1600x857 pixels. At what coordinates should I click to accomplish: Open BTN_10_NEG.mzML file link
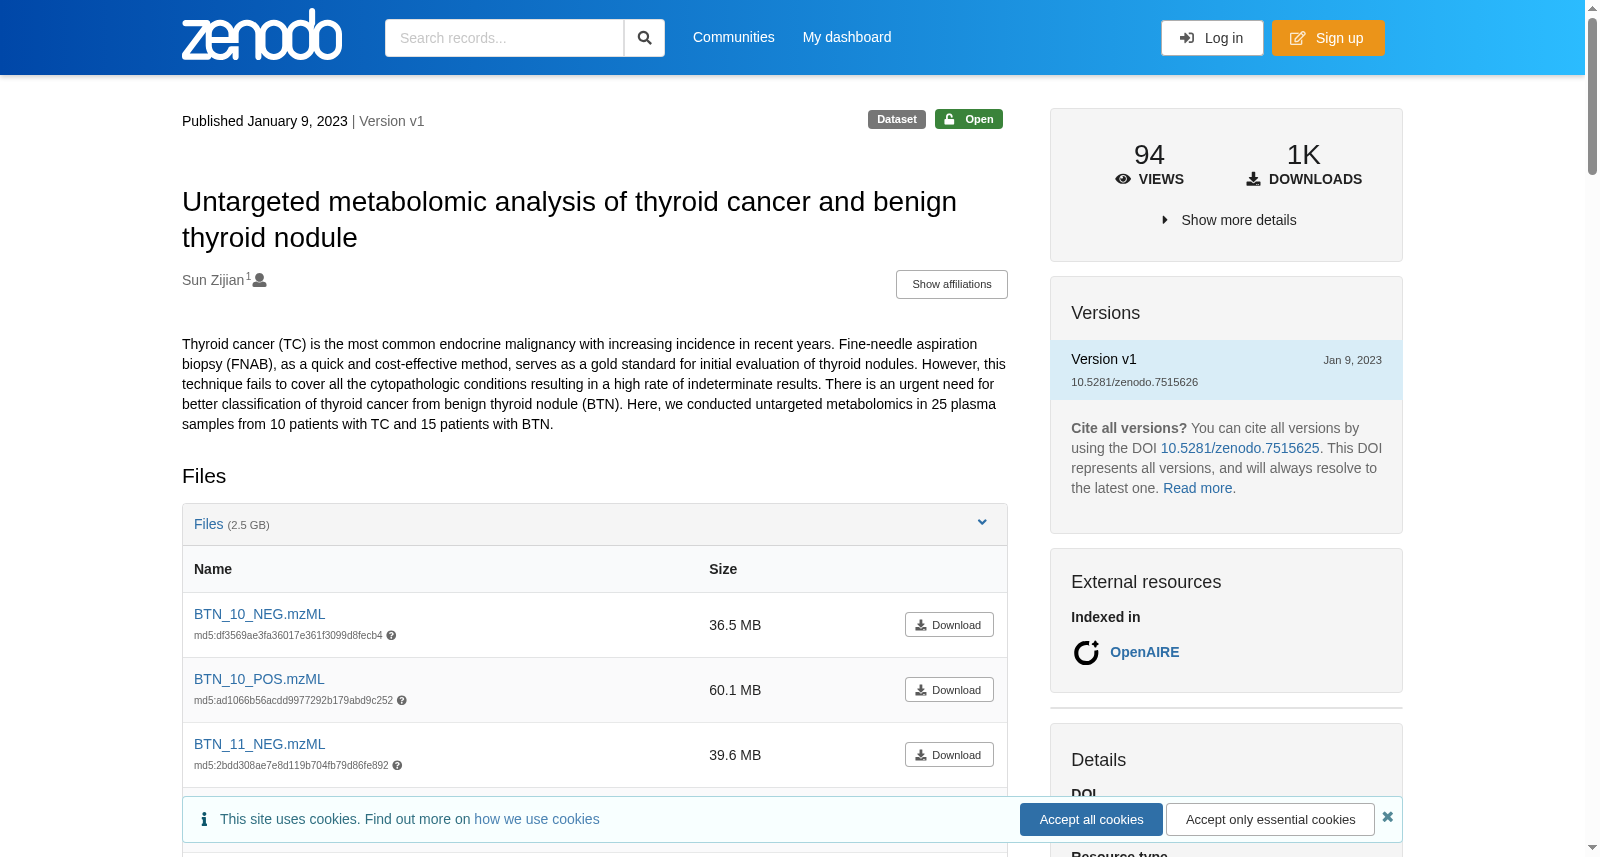pyautogui.click(x=259, y=614)
